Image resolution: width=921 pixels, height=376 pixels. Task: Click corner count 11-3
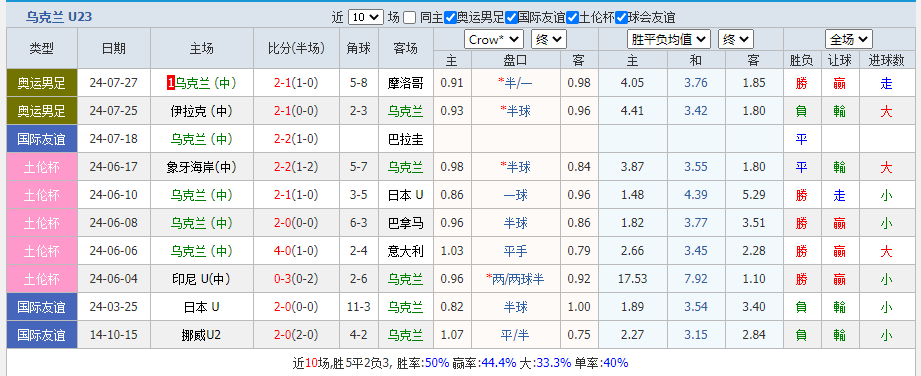point(358,307)
